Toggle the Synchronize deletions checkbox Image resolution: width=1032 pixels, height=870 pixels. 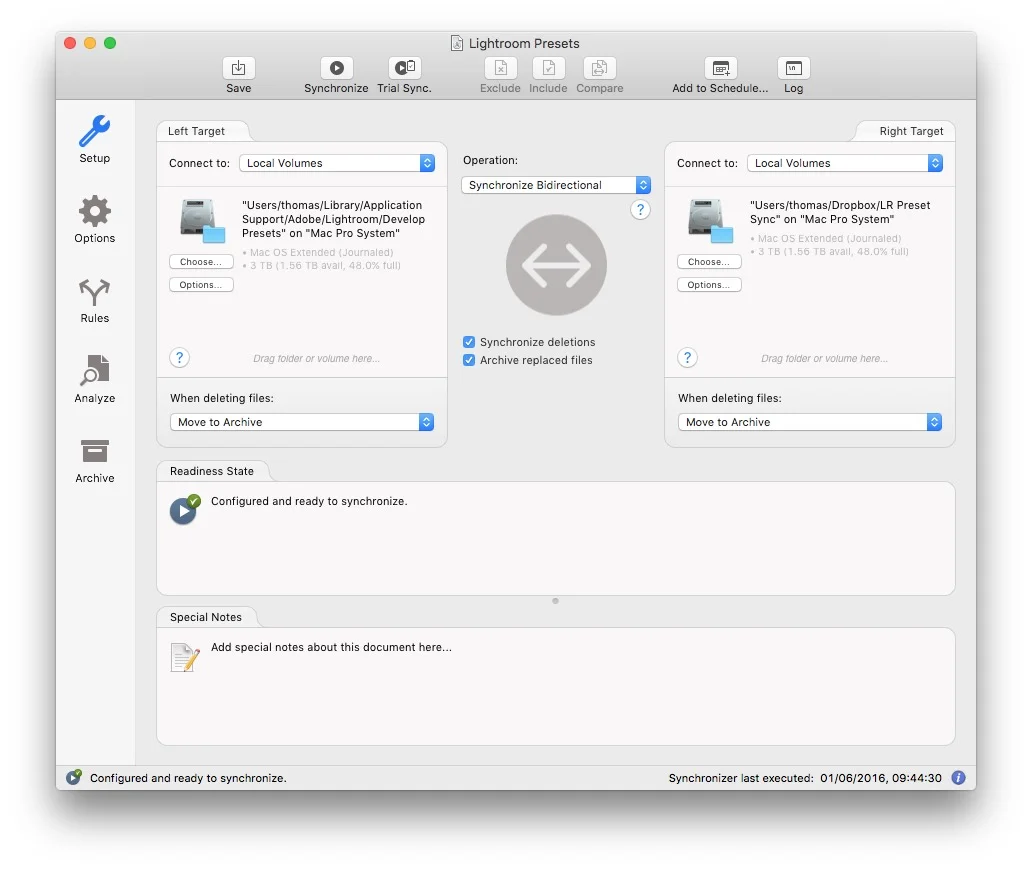pos(469,342)
